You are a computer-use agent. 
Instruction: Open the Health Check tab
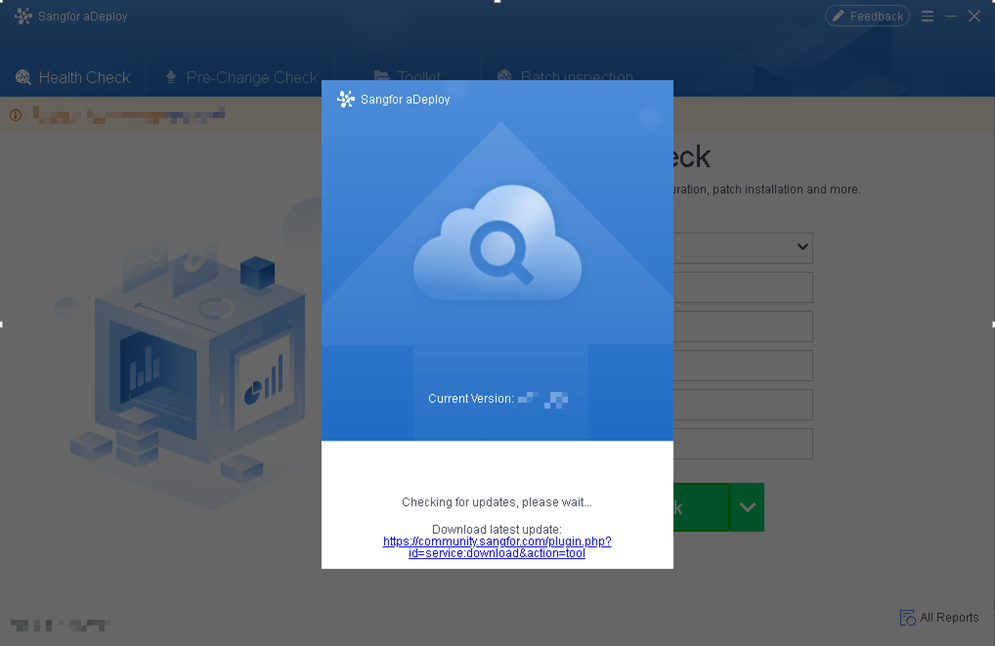pyautogui.click(x=73, y=77)
